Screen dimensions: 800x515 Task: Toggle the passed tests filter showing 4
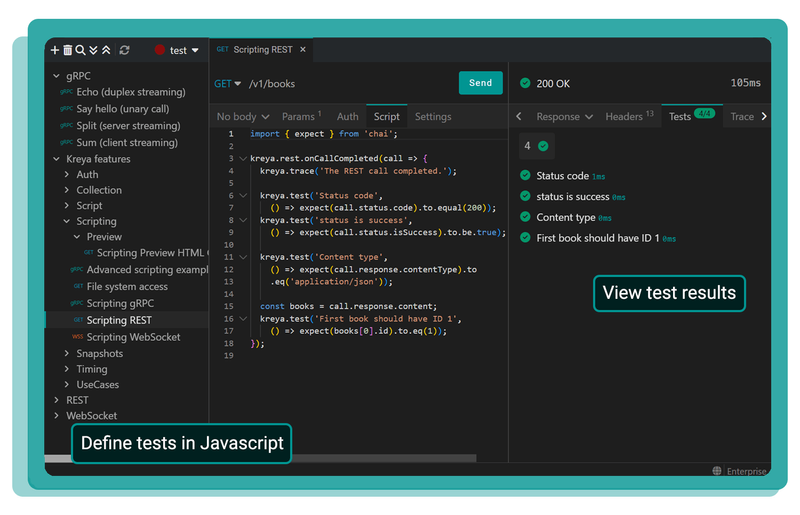click(x=537, y=146)
